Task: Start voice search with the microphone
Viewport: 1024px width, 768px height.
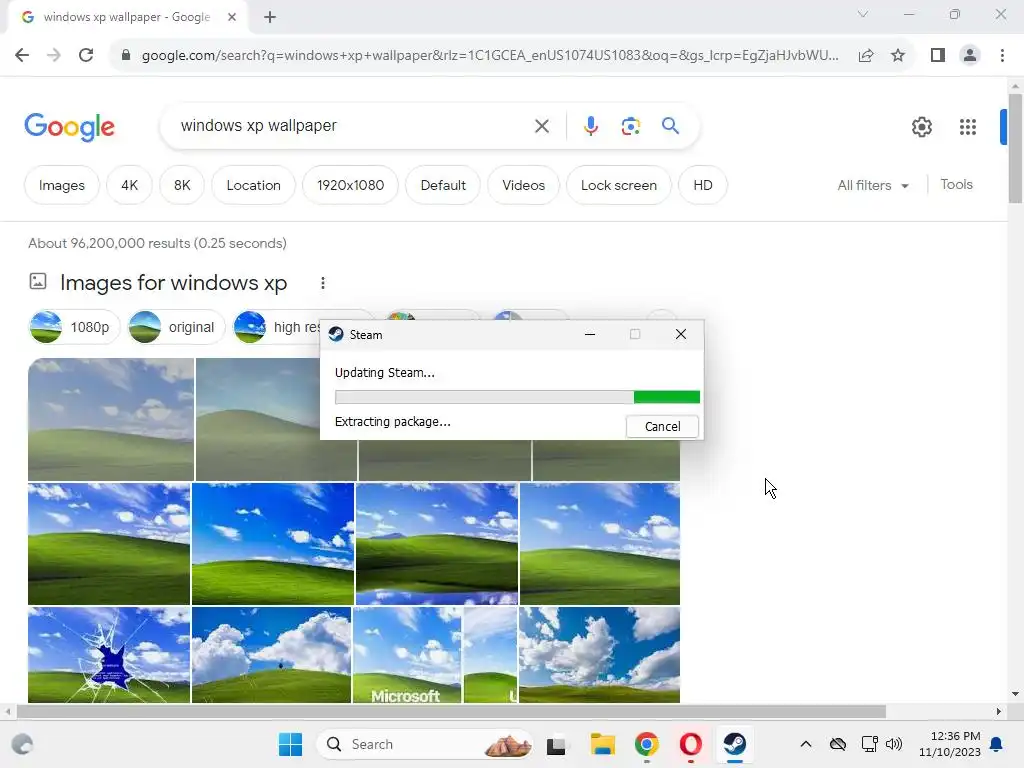Action: pyautogui.click(x=590, y=126)
